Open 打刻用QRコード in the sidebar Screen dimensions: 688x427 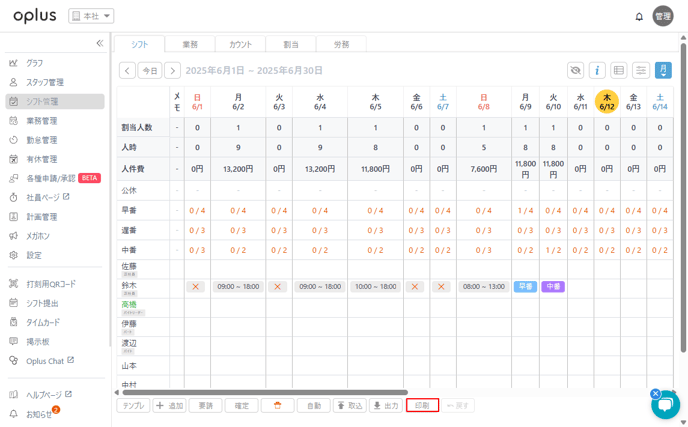[50, 284]
